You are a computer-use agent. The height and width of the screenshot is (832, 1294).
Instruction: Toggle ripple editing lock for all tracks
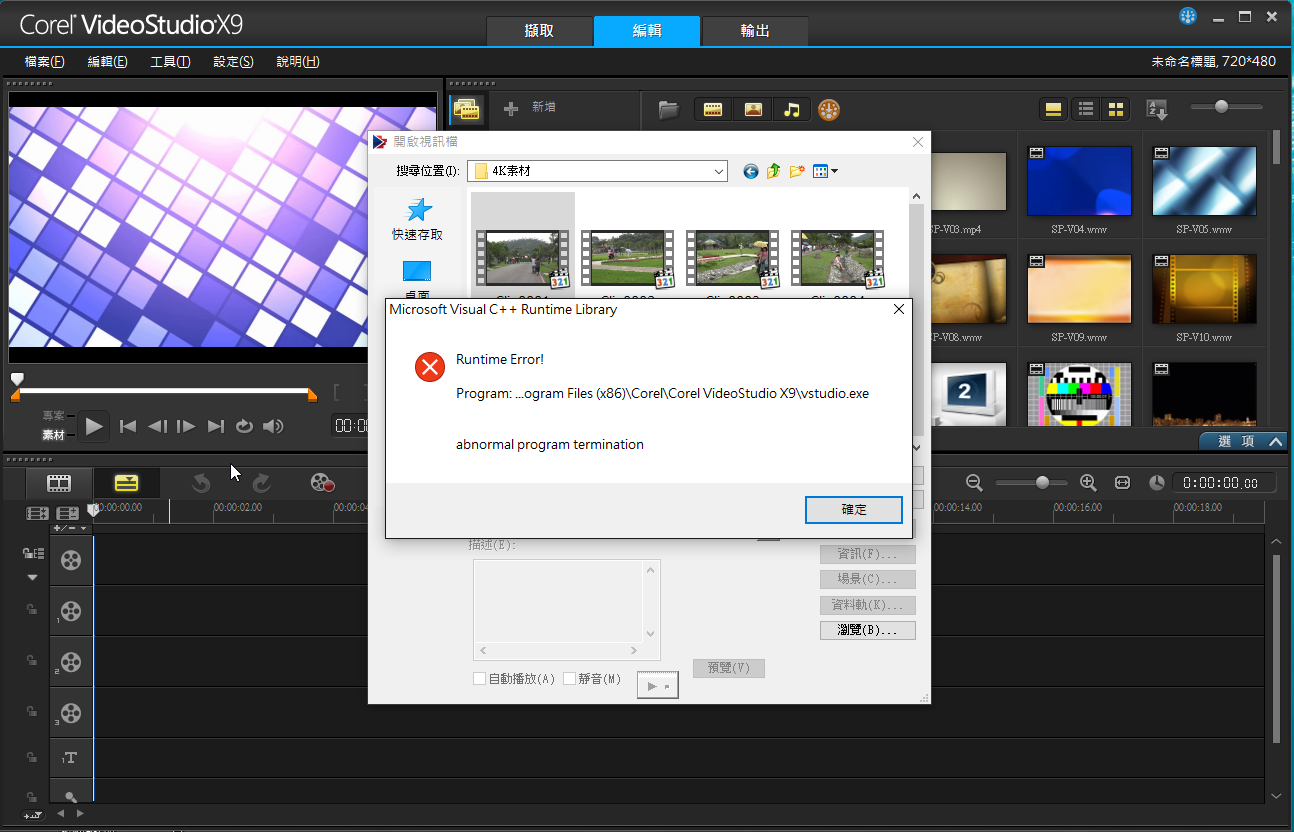32,553
